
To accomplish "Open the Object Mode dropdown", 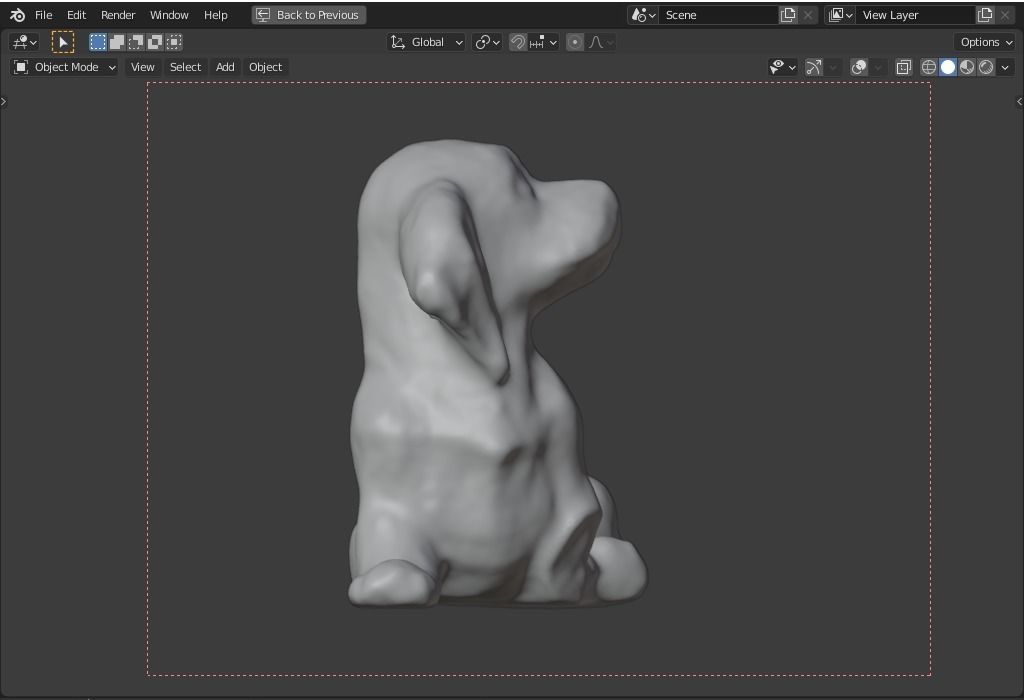I will point(65,67).
